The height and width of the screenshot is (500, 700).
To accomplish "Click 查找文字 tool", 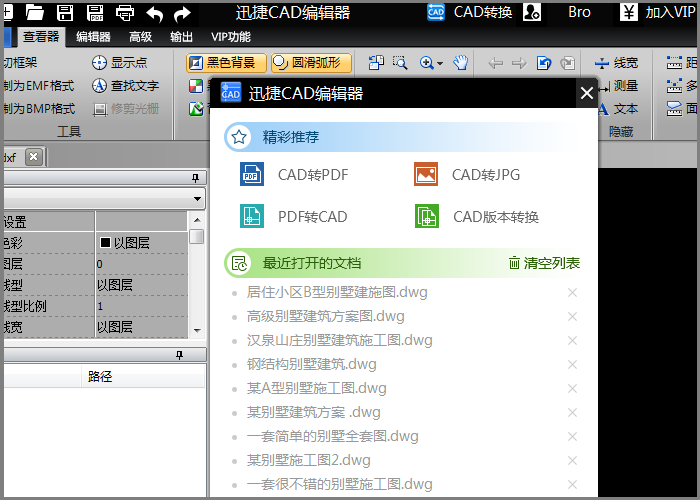I will point(125,85).
